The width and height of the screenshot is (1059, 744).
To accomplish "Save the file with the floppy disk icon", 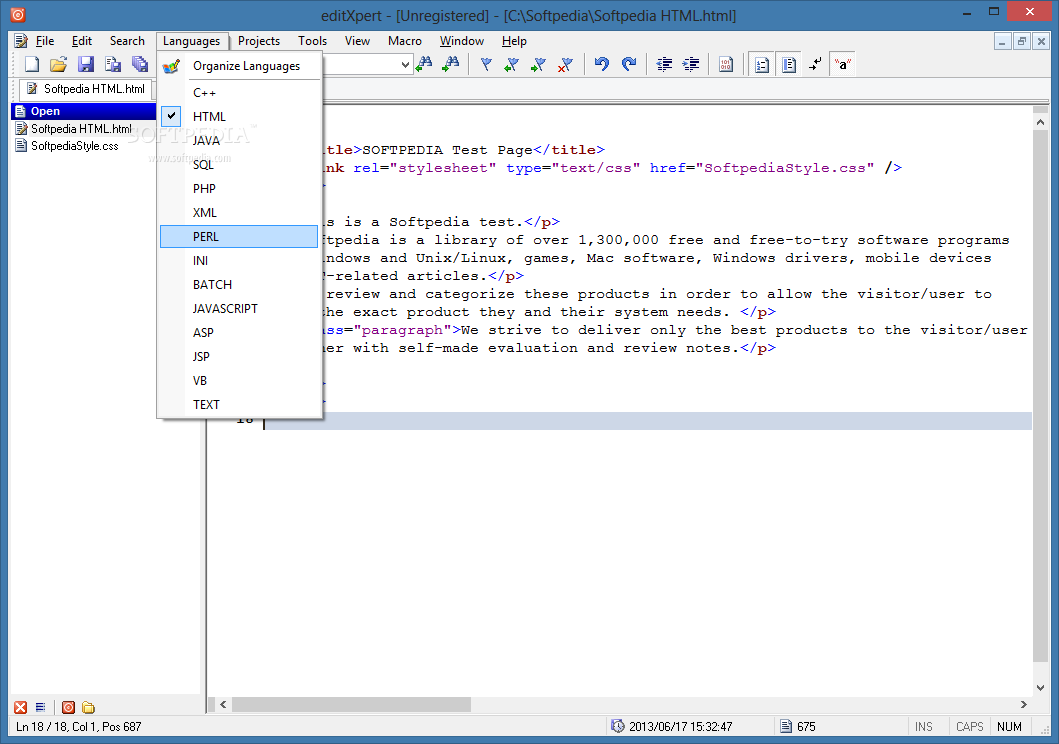I will [x=86, y=64].
